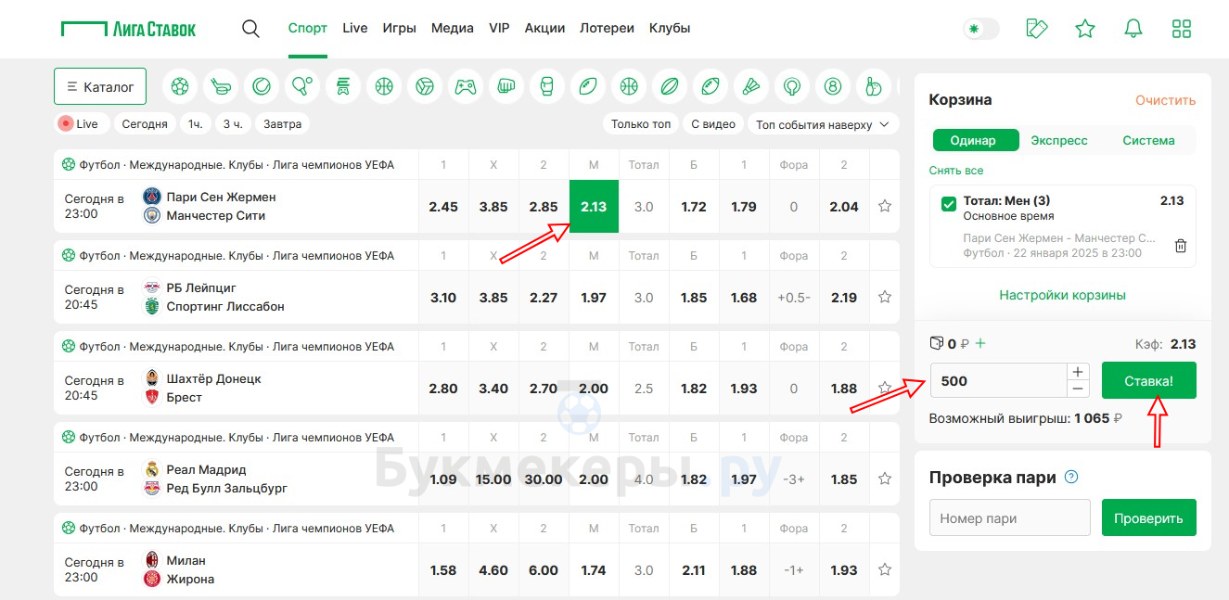Favorite the Реал Мадрид match star
The image size is (1229, 600).
click(x=884, y=479)
